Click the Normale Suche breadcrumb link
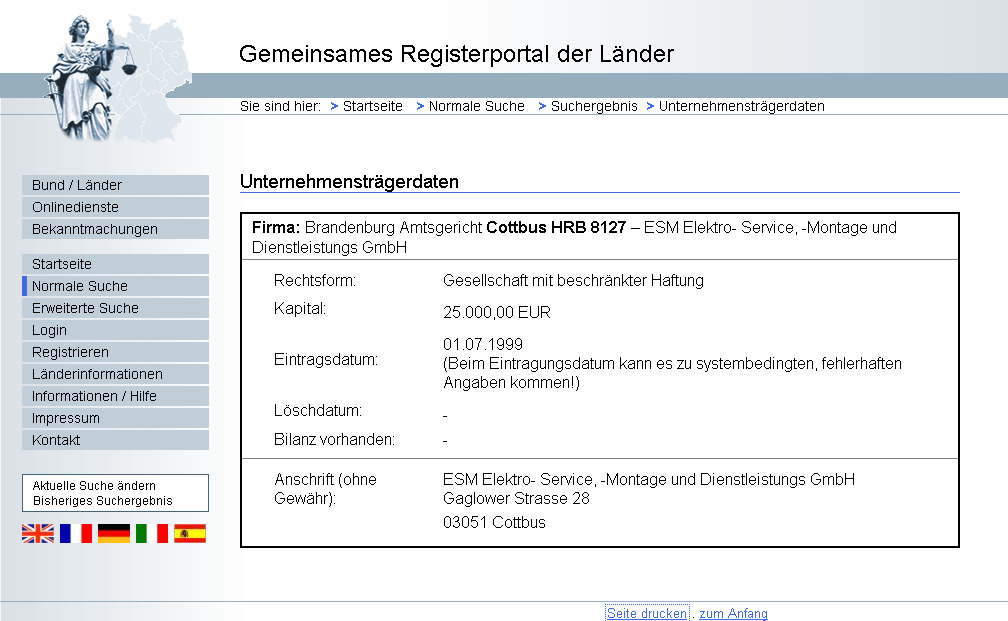 pos(476,106)
